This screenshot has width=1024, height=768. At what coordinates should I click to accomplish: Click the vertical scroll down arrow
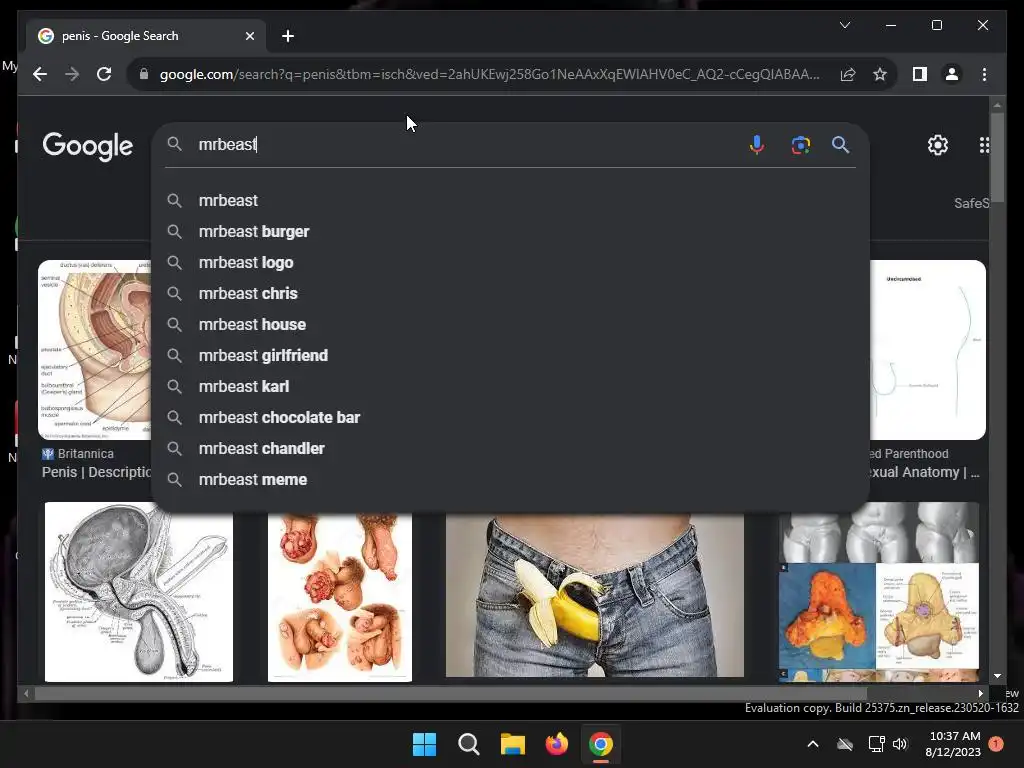coord(997,676)
